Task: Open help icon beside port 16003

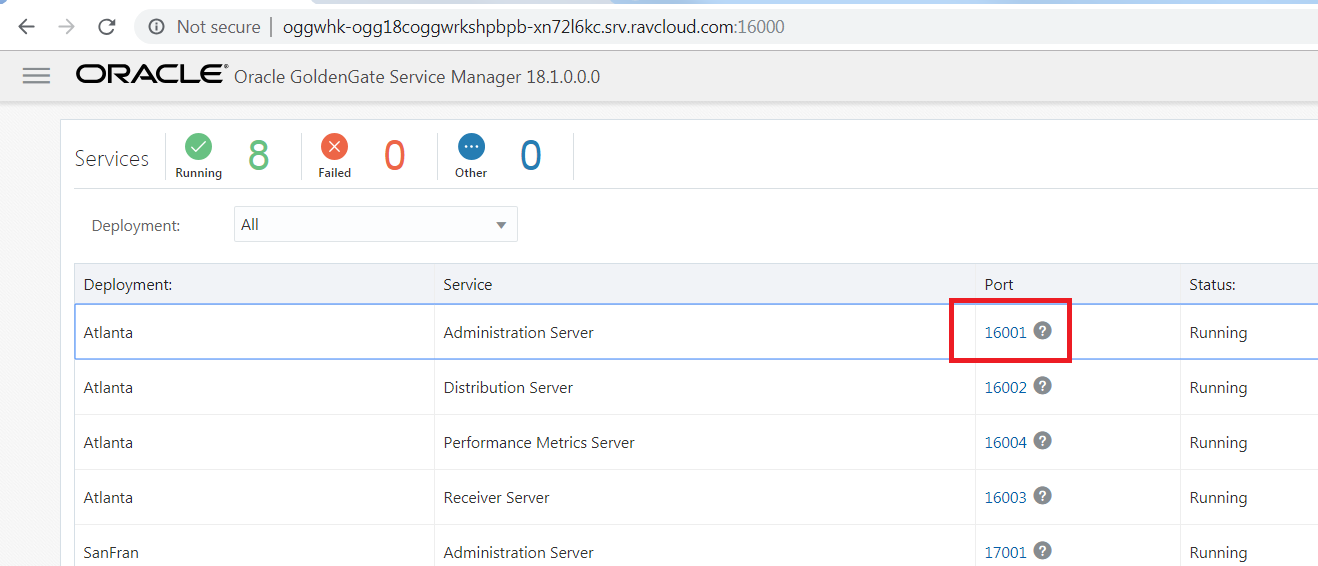Action: 1043,495
